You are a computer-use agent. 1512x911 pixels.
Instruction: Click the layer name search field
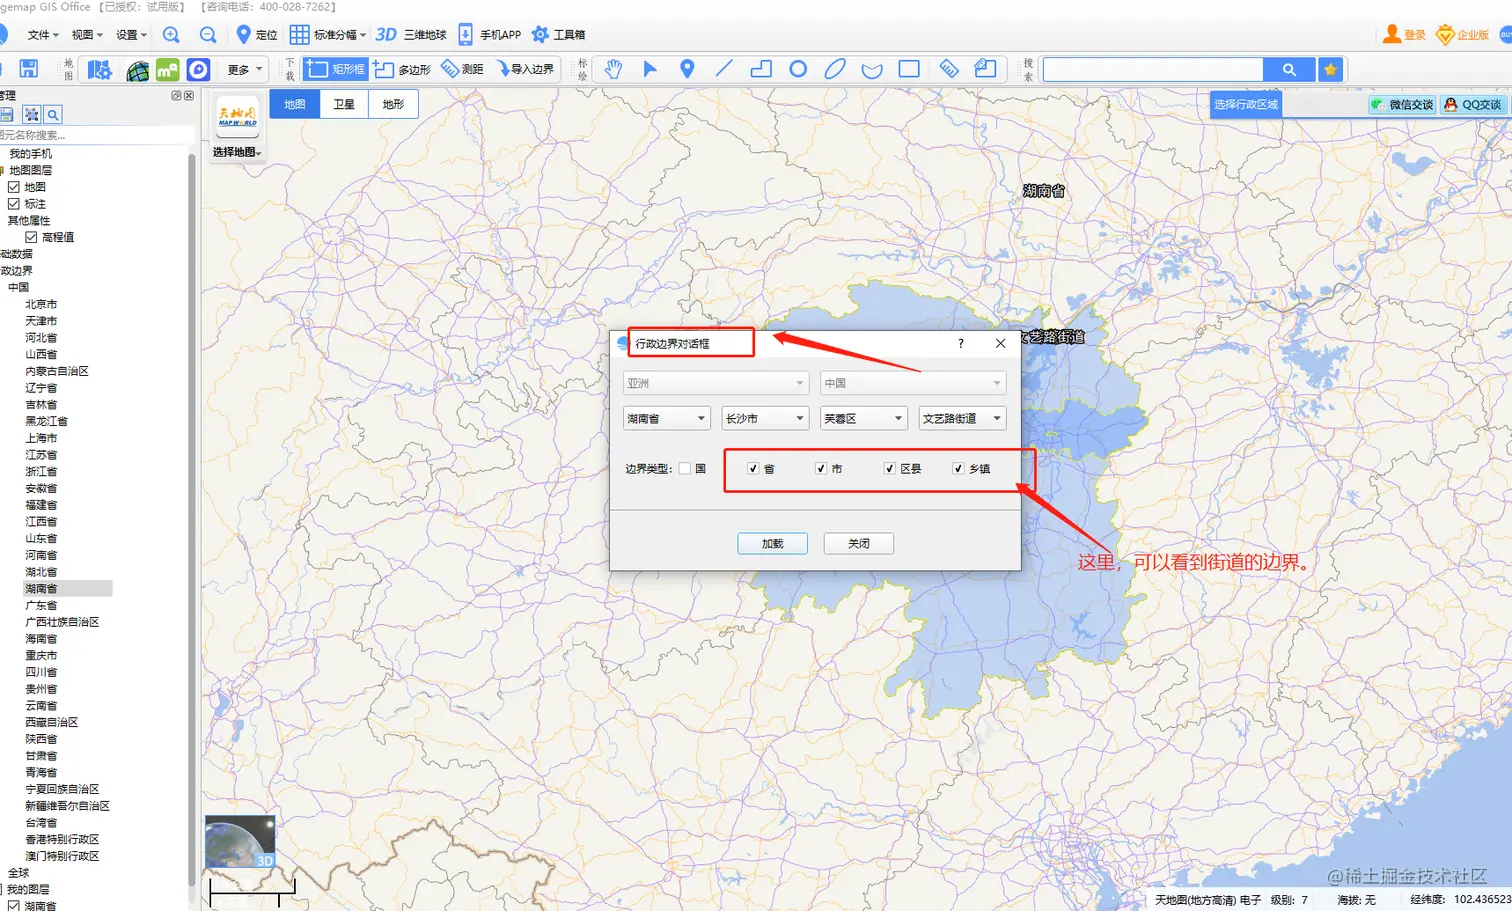coord(97,135)
